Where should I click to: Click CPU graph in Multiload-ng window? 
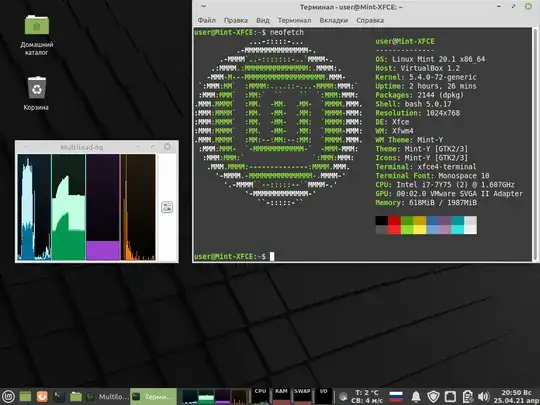(34, 207)
